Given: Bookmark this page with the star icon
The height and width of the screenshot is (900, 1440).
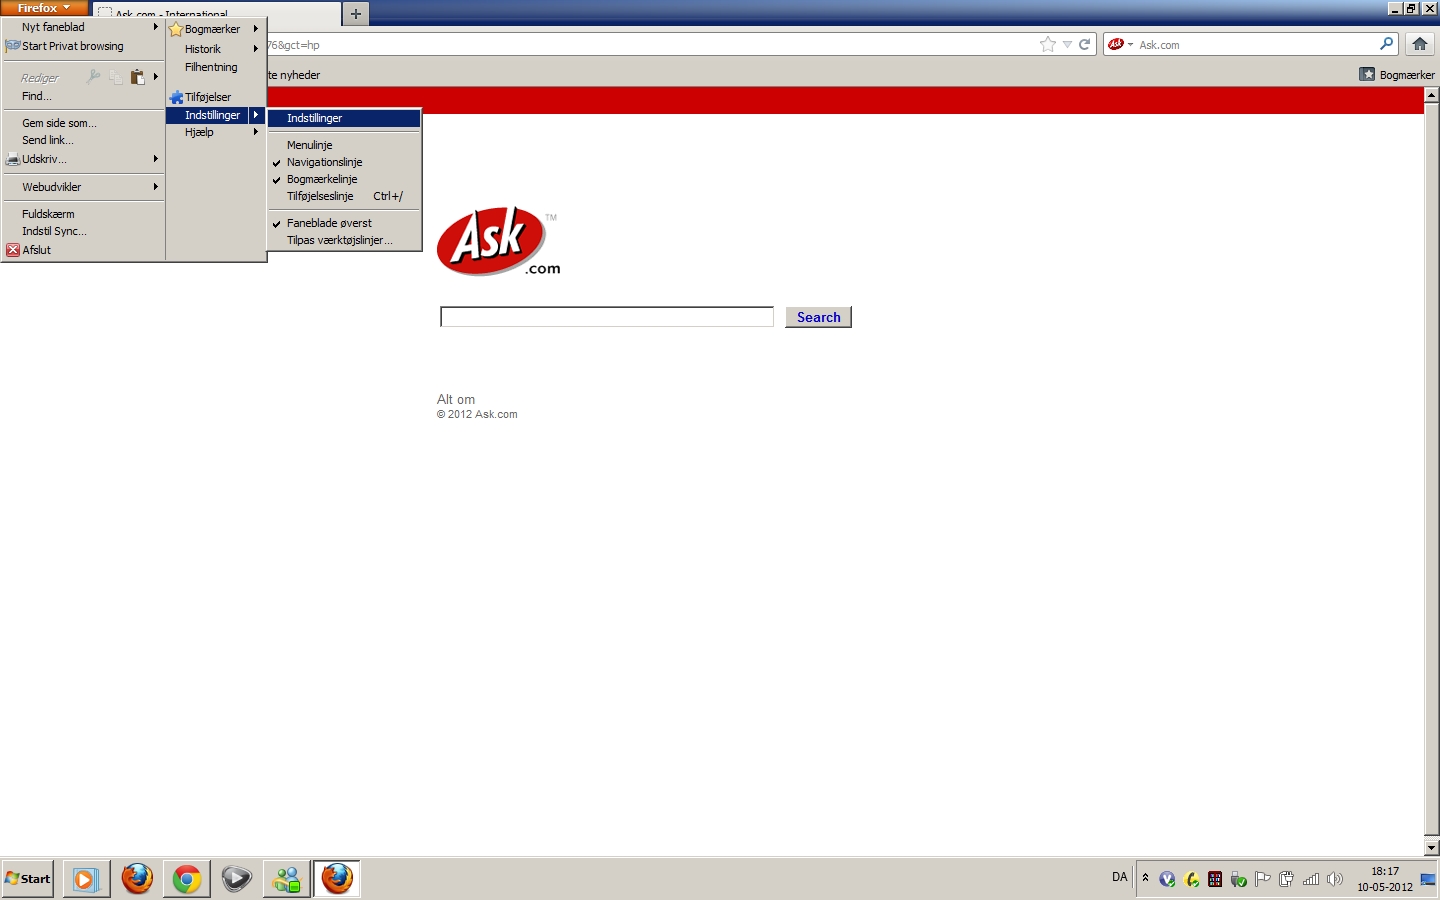Looking at the screenshot, I should point(1047,45).
